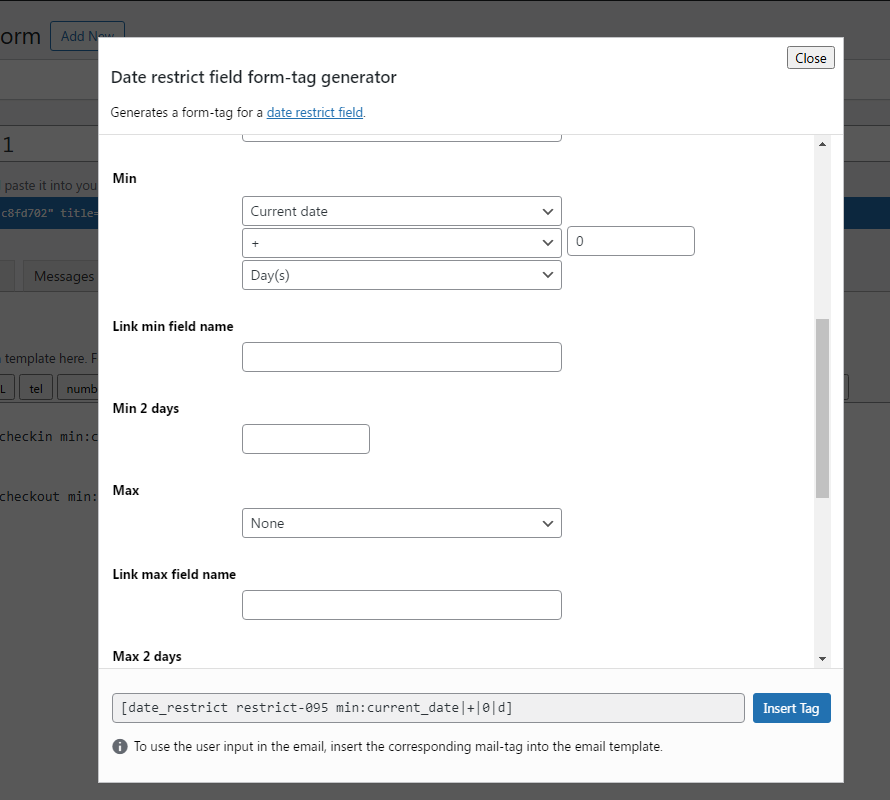Screen dimensions: 890x800
Task: Click the 'Max 2 days' label
Action: tap(147, 656)
